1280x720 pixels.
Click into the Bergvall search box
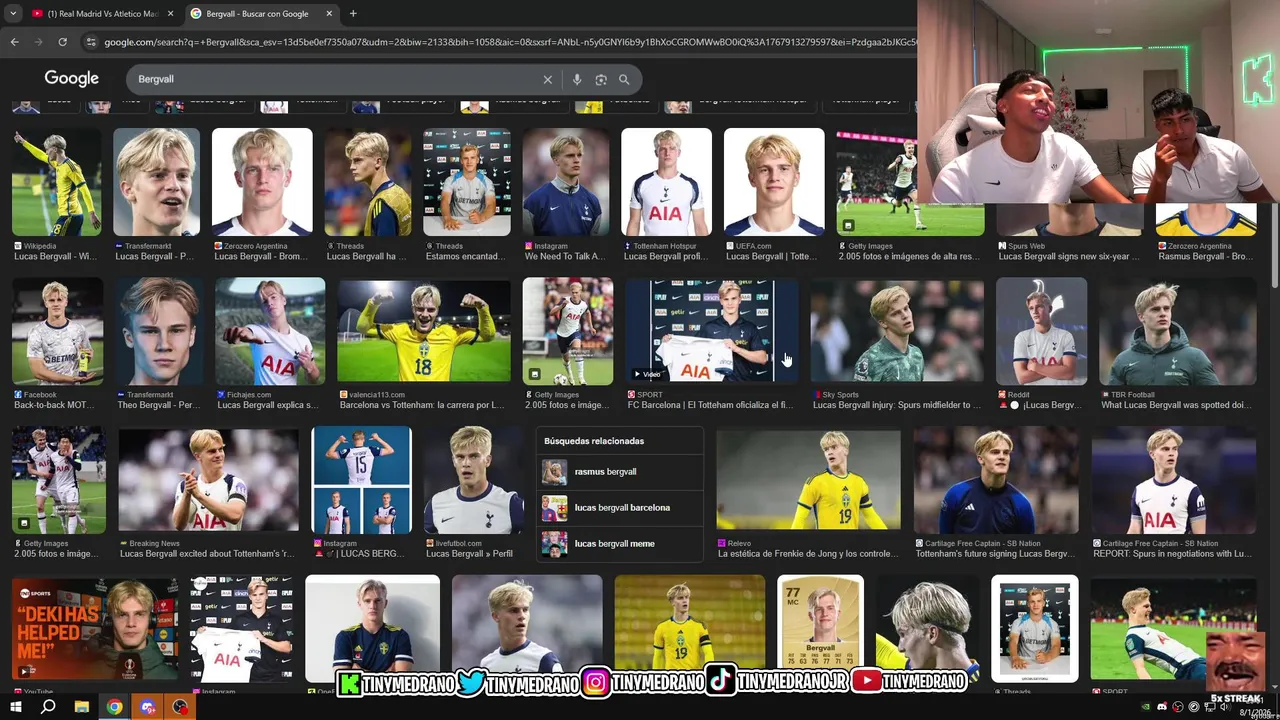335,79
